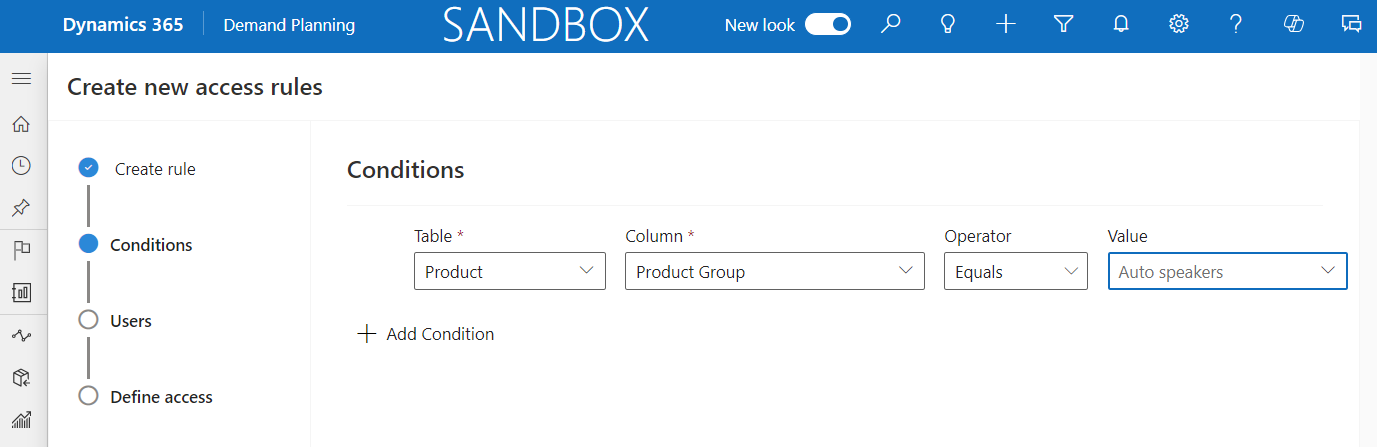Image resolution: width=1377 pixels, height=447 pixels.
Task: Open the bar chart sidebar icon
Action: click(21, 420)
